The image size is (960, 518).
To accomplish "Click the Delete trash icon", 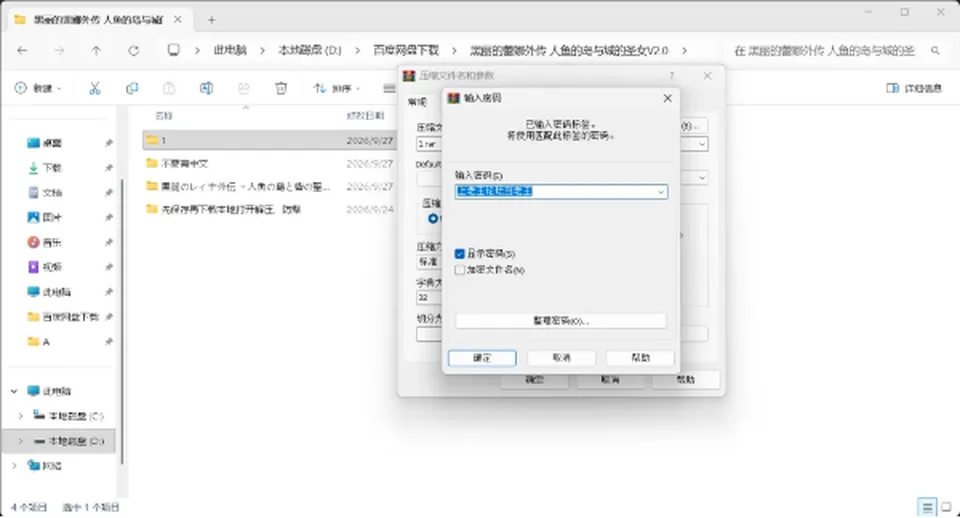I will [281, 88].
